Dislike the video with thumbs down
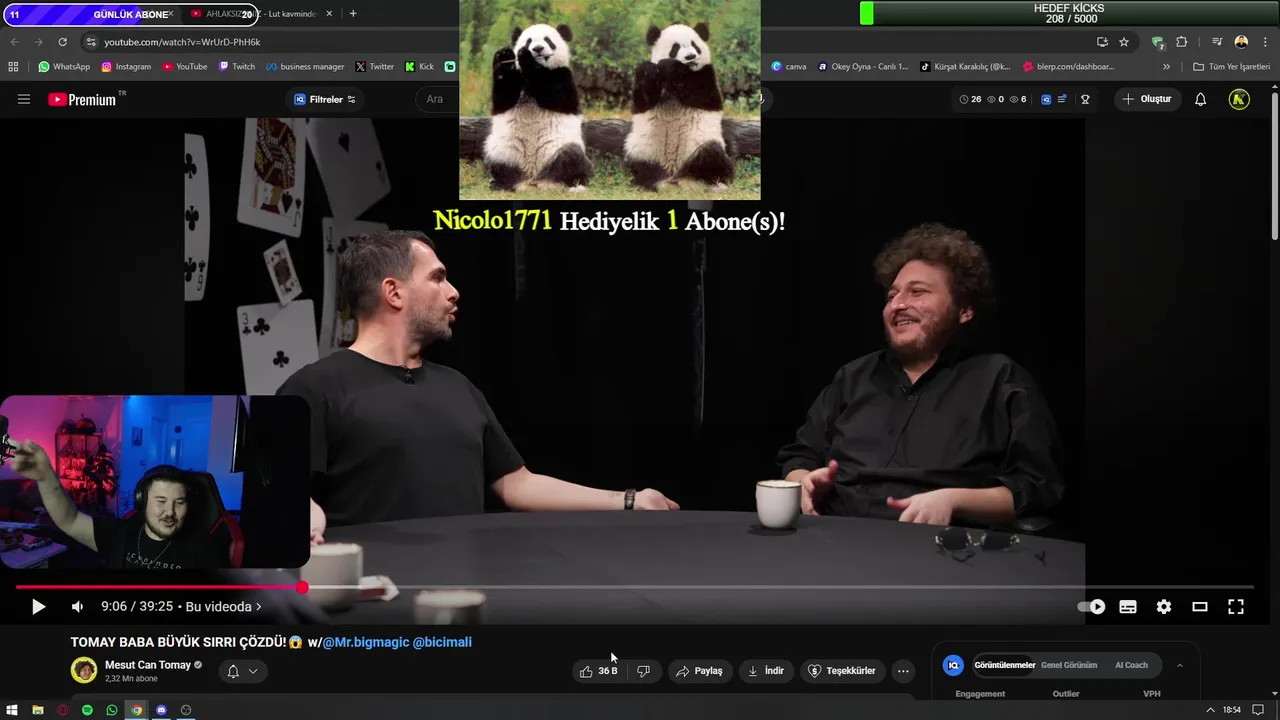 [643, 671]
